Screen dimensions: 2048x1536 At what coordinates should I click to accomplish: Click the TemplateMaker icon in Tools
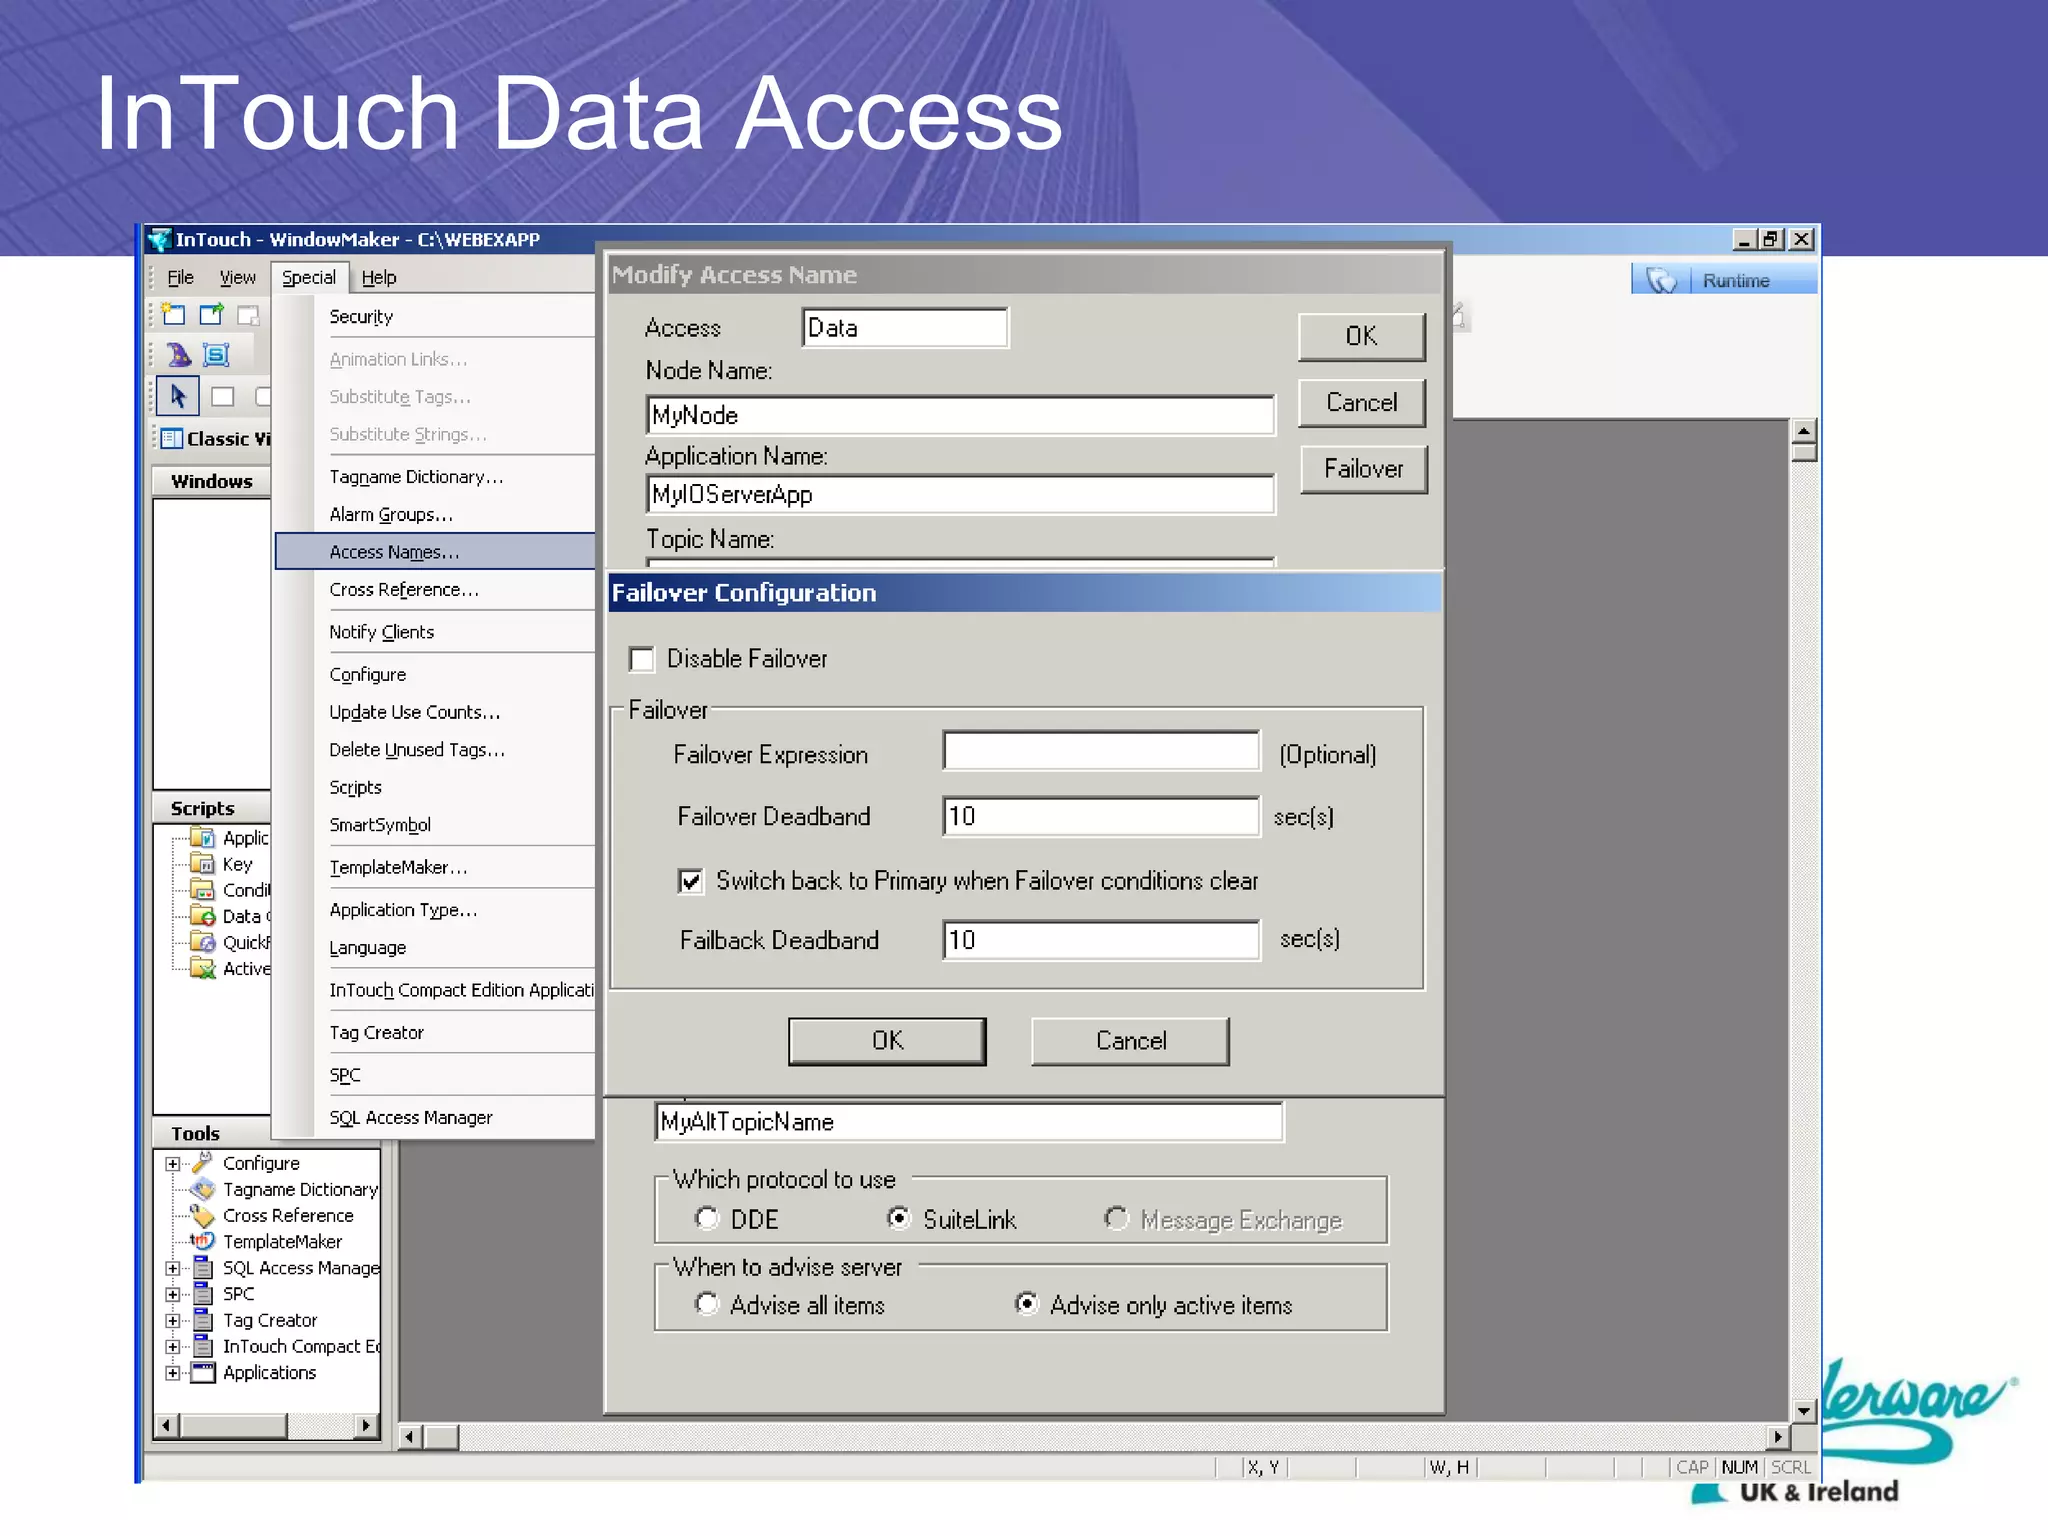202,1240
